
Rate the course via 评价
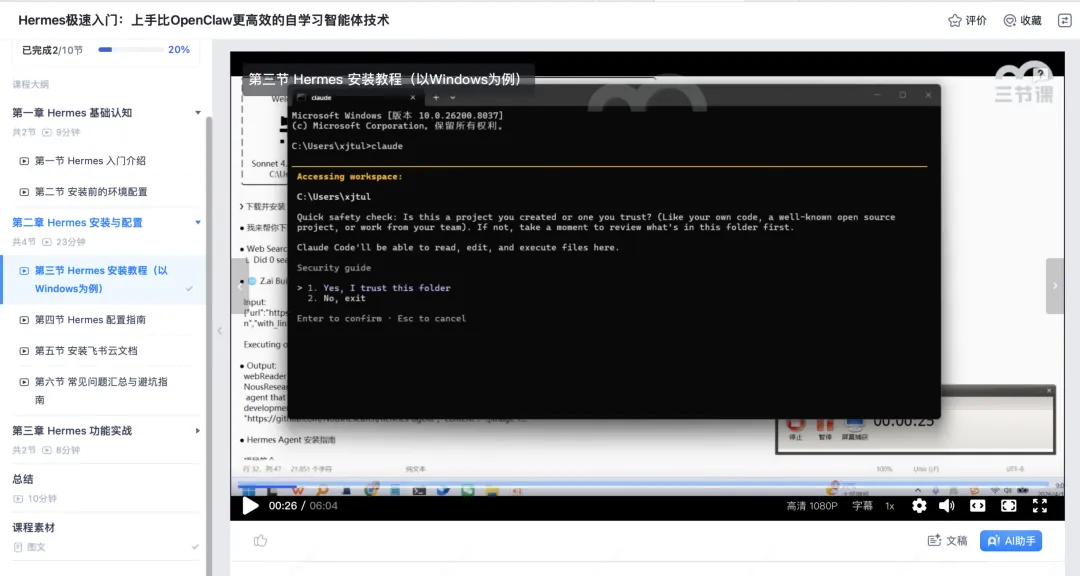point(968,21)
